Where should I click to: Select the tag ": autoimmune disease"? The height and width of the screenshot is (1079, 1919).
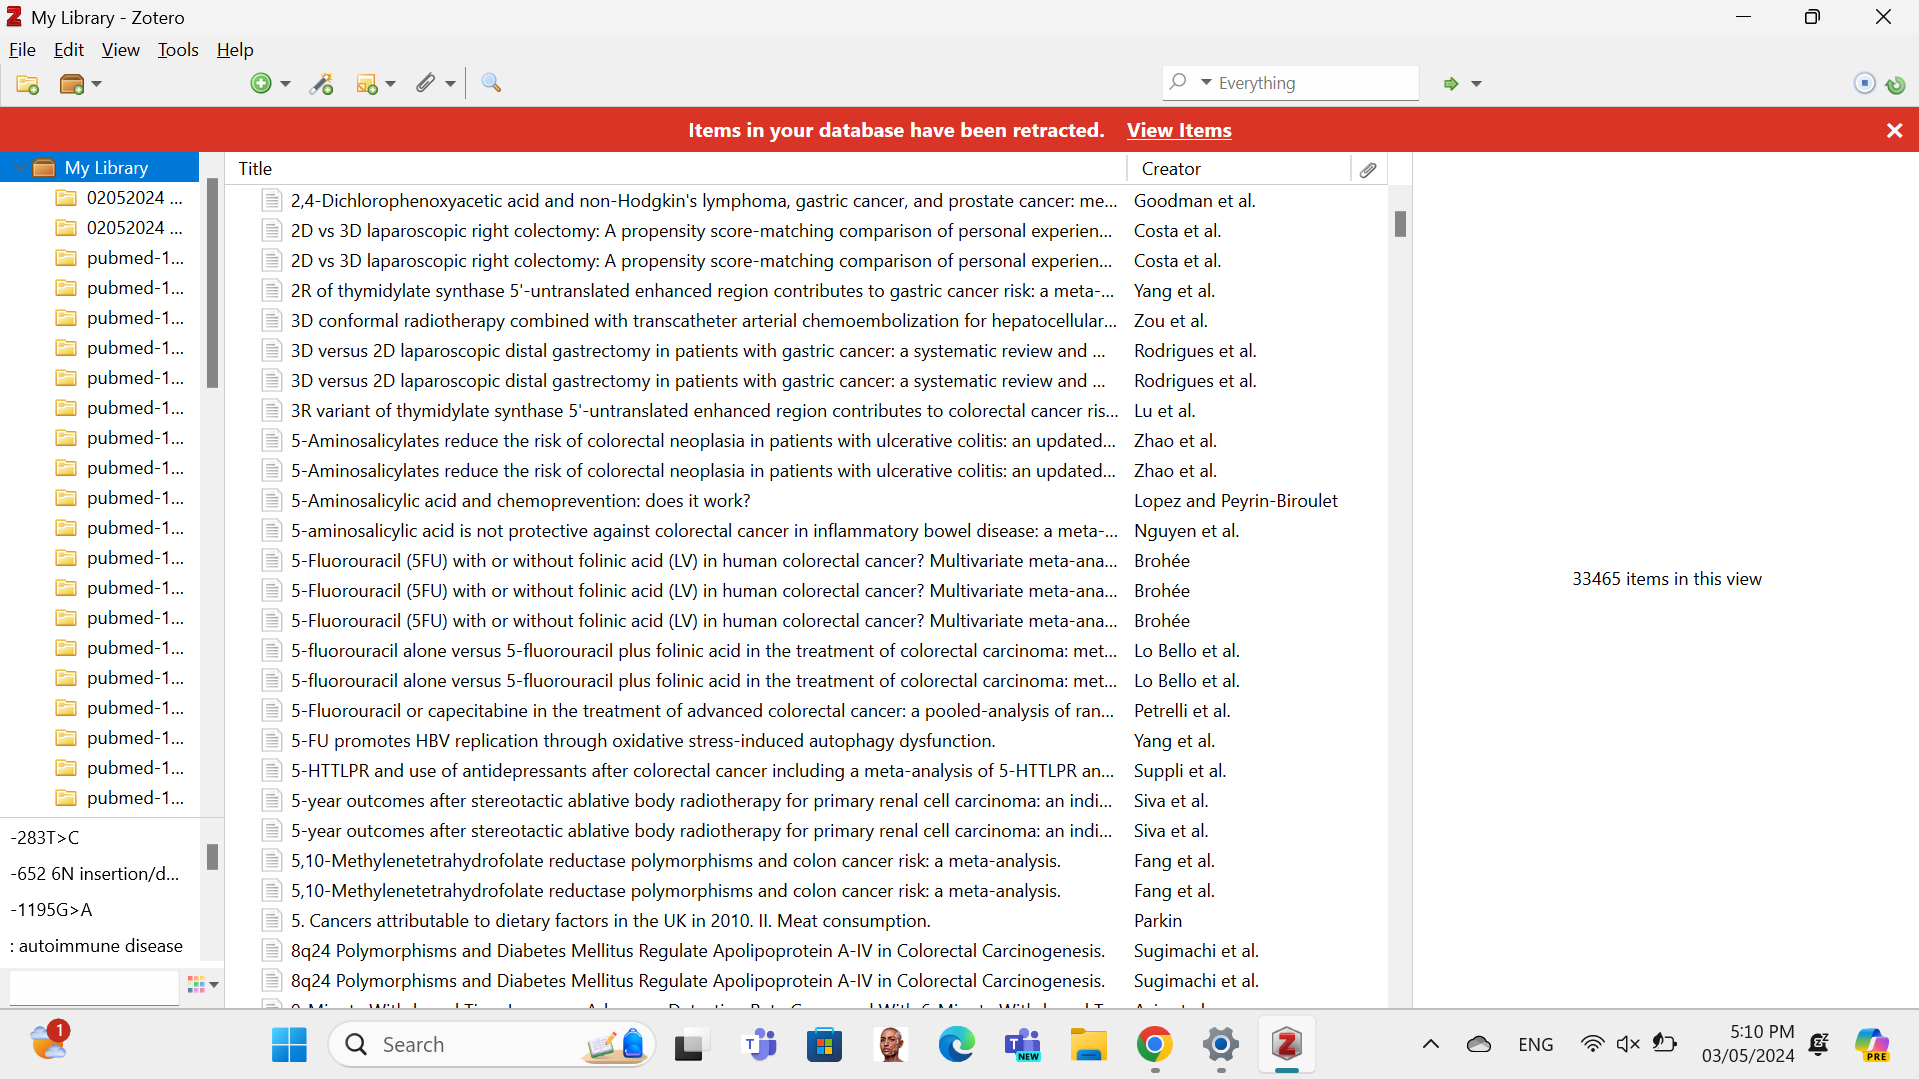(x=96, y=946)
